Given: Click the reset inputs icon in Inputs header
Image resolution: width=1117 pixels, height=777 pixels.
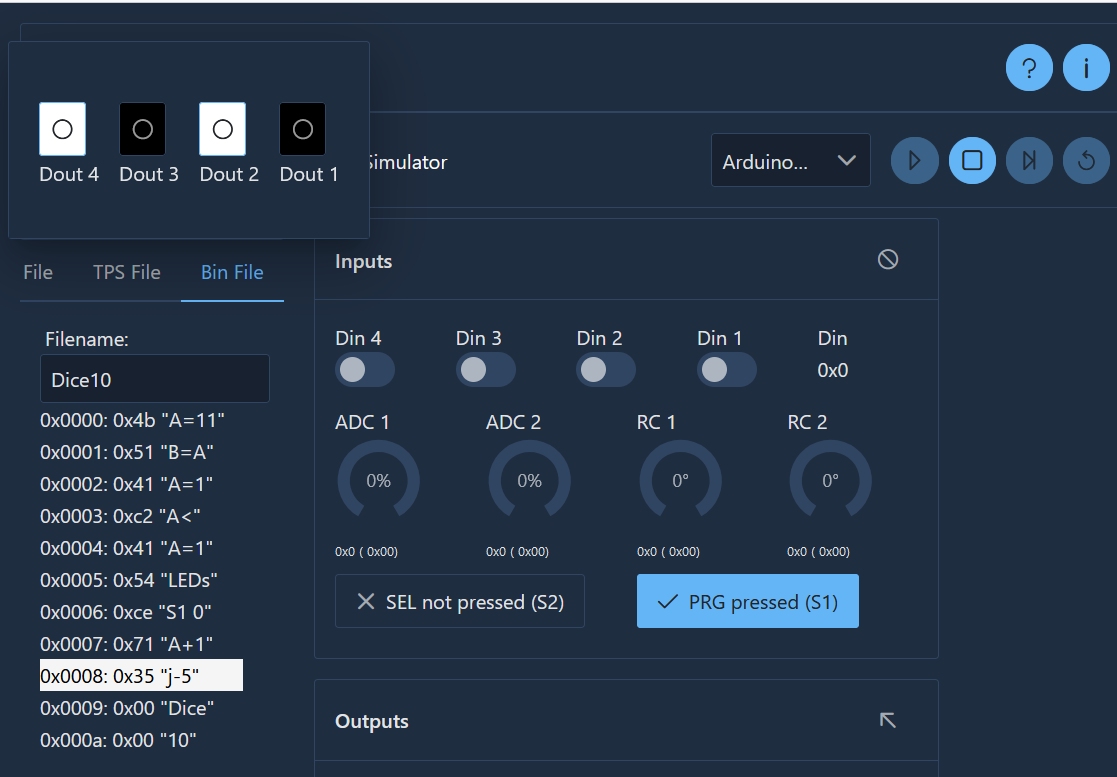Looking at the screenshot, I should pyautogui.click(x=887, y=260).
